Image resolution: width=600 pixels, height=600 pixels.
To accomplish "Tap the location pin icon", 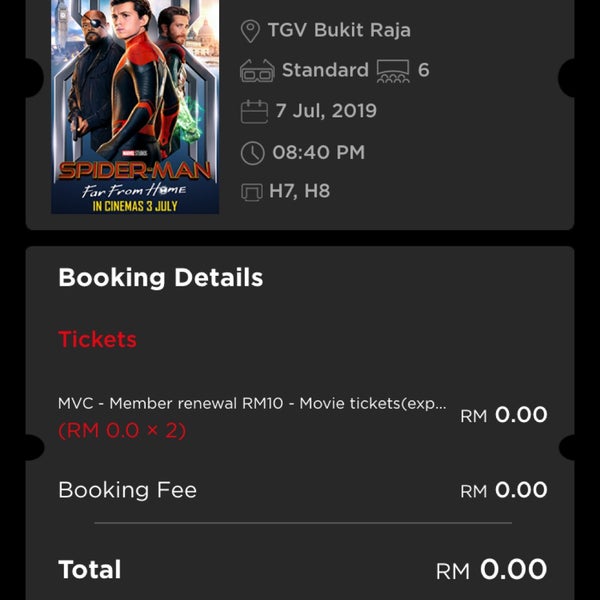I will coord(250,31).
